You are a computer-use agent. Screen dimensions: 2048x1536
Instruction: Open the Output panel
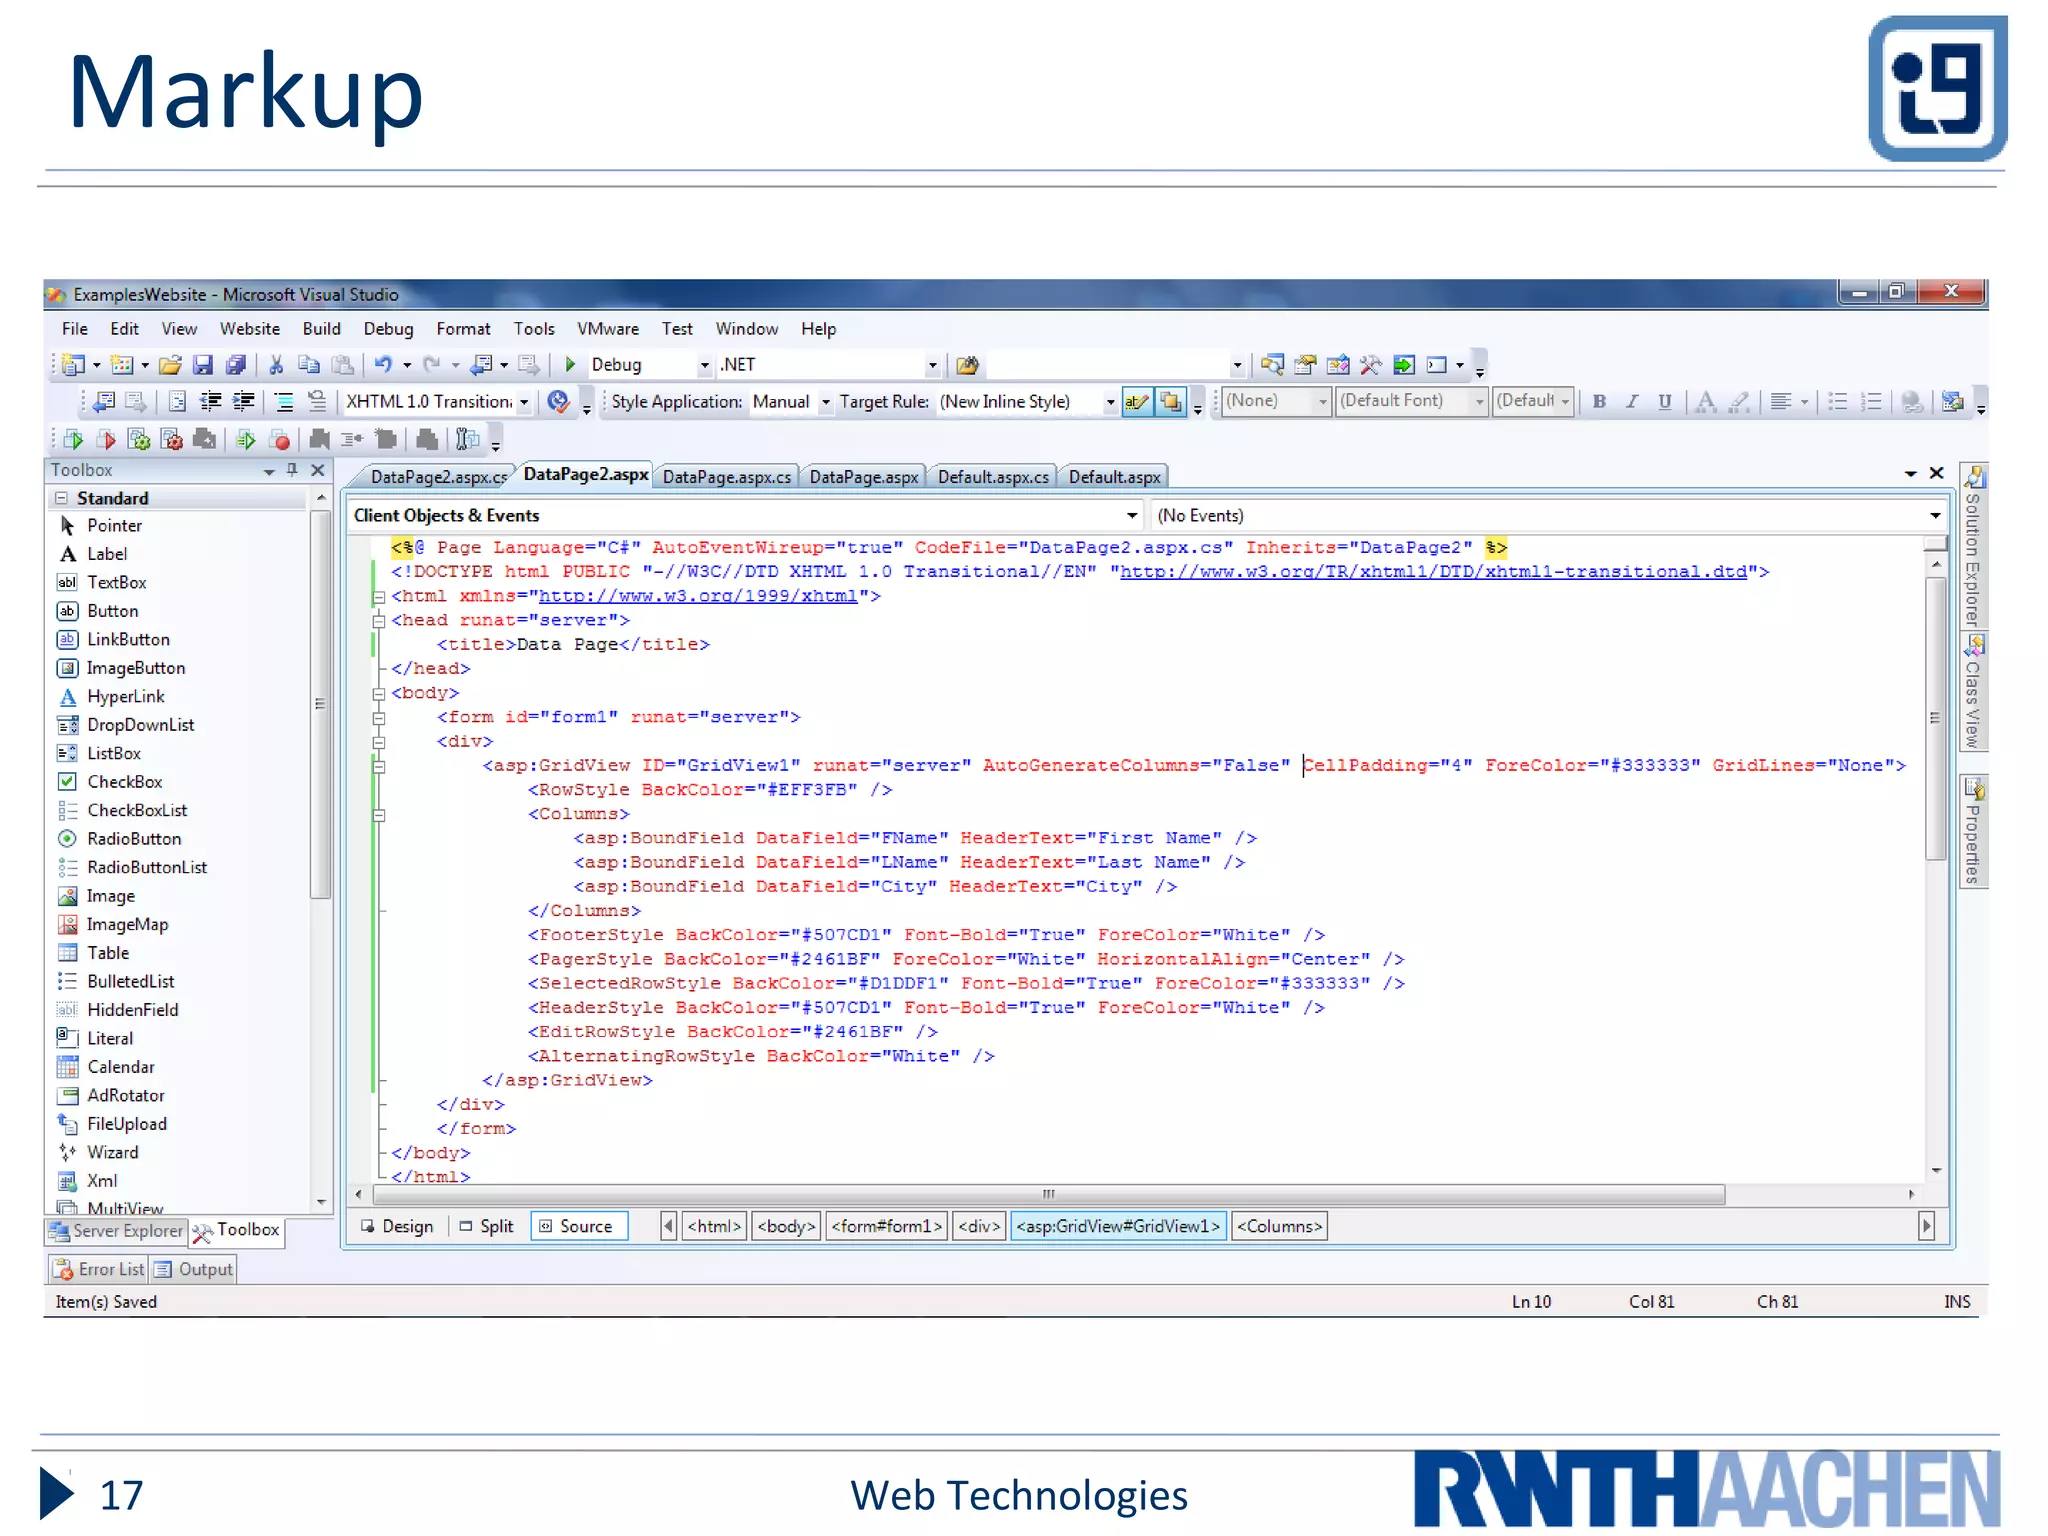(194, 1269)
